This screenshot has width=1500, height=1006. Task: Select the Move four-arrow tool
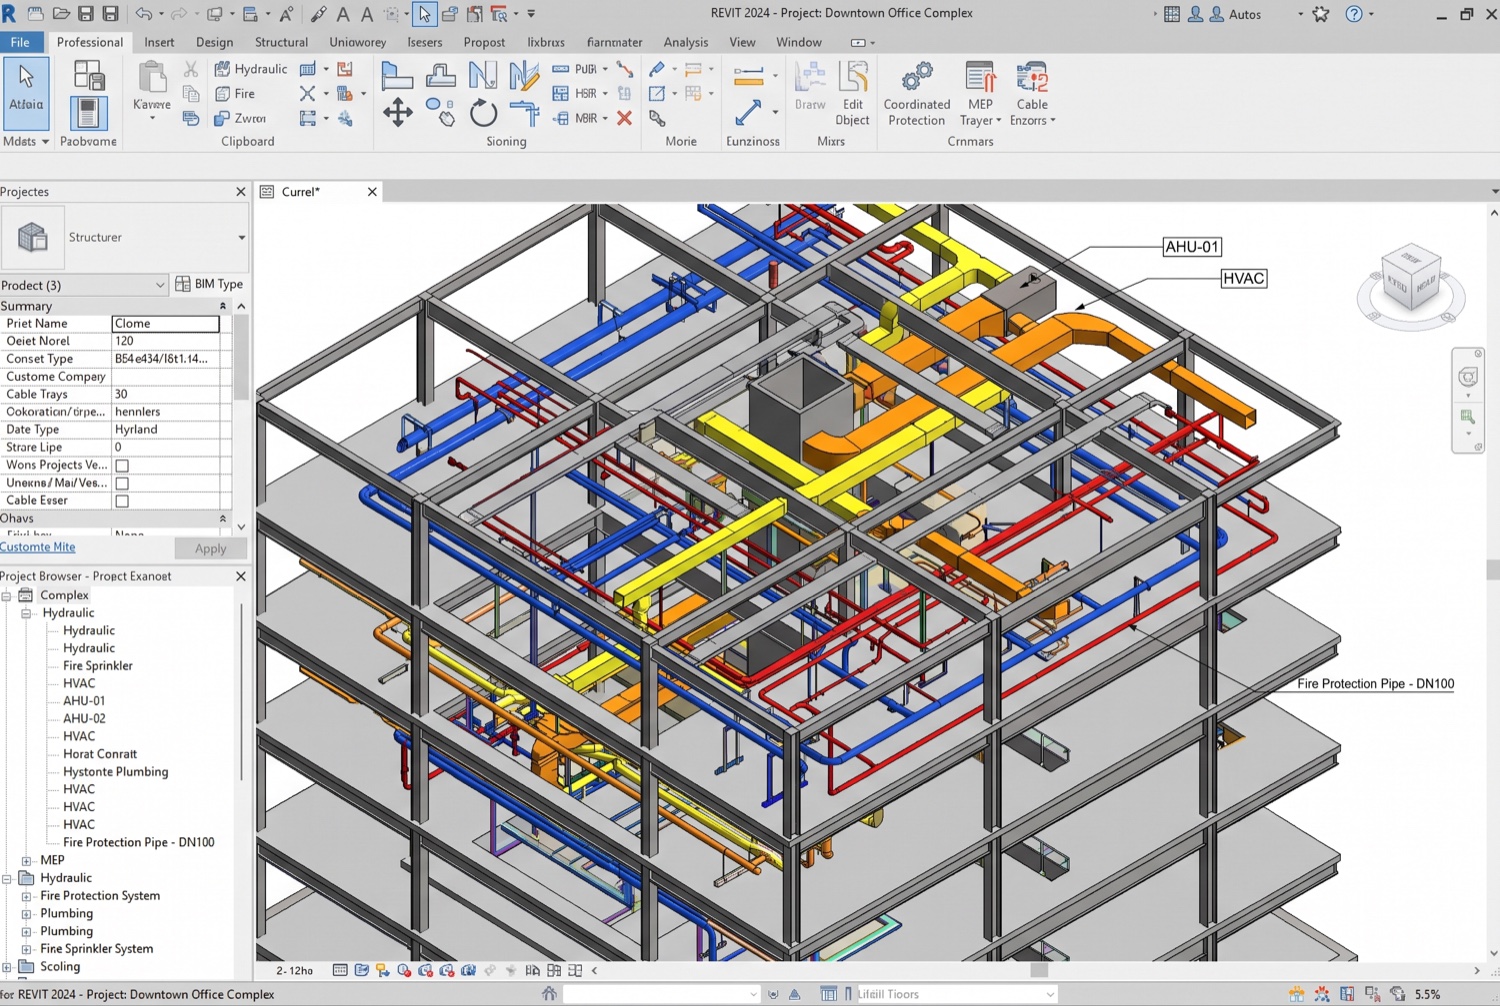coord(398,112)
